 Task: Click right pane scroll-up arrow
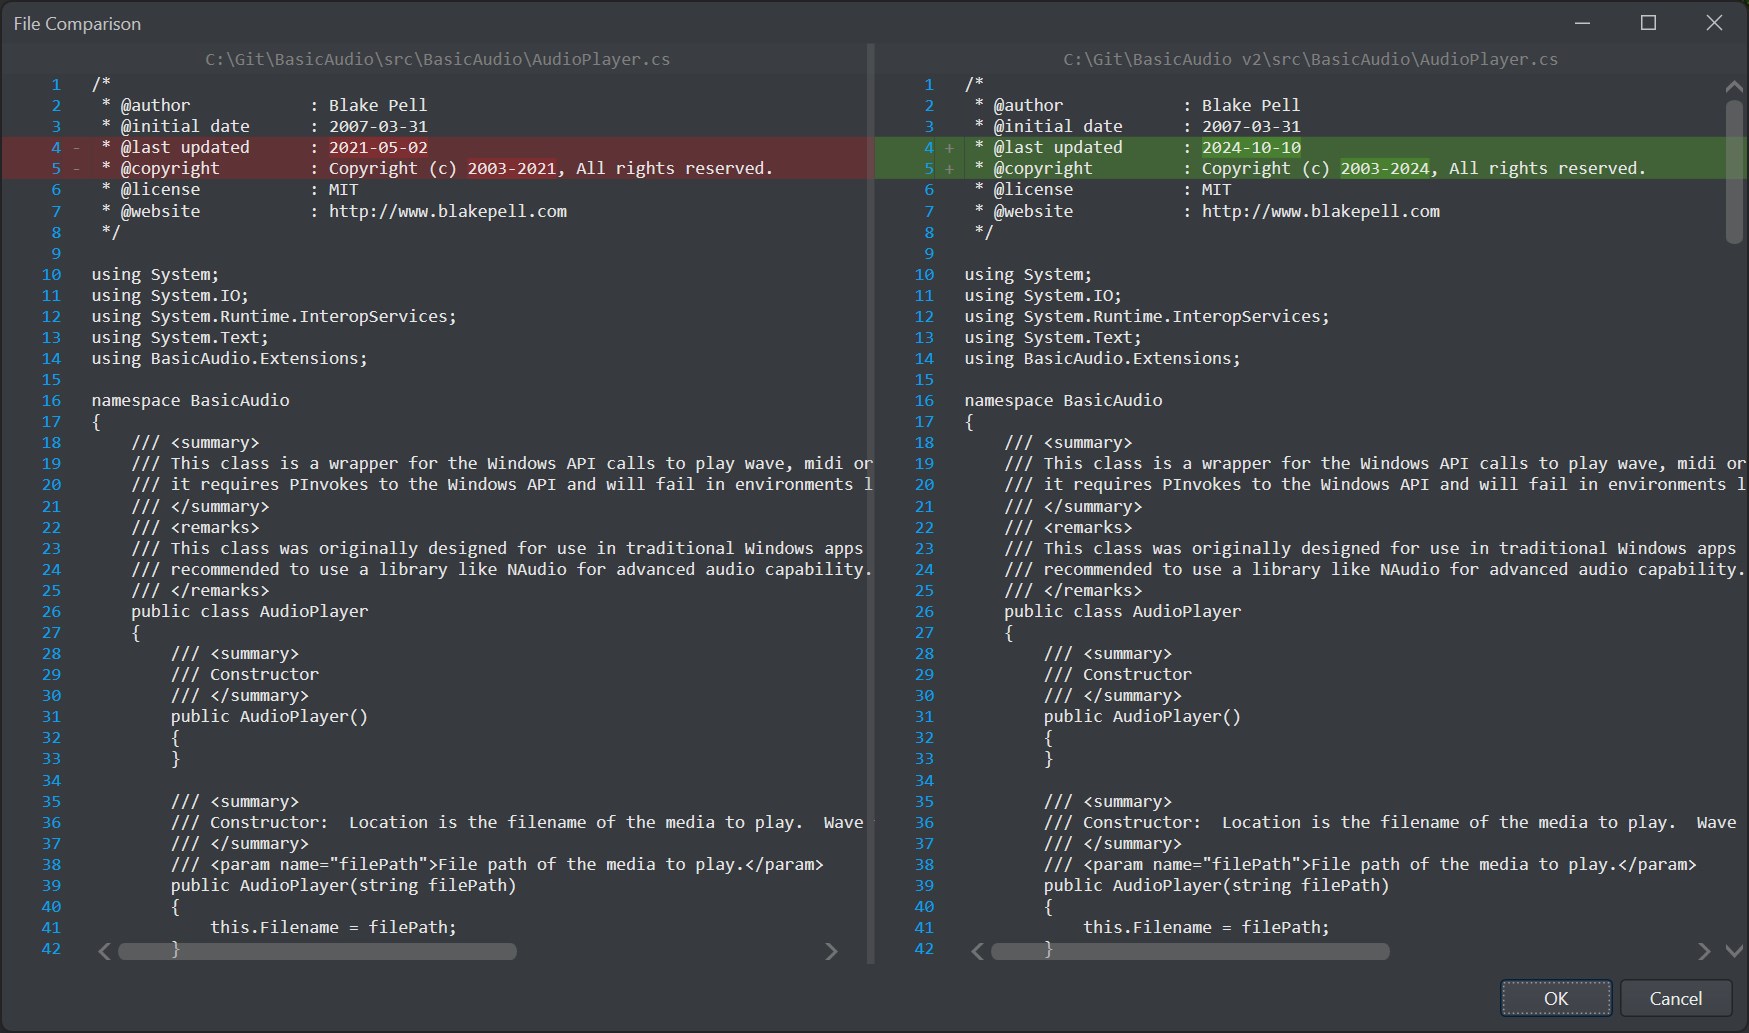point(1734,87)
